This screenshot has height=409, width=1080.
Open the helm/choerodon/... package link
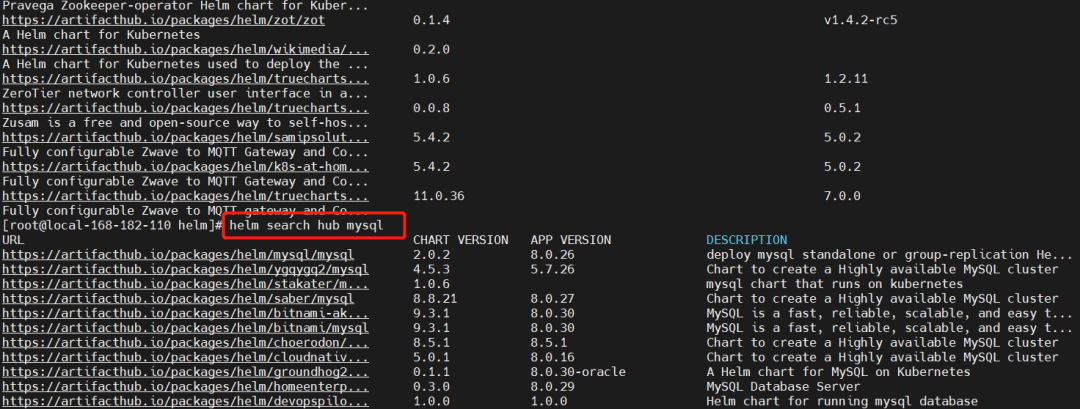185,343
